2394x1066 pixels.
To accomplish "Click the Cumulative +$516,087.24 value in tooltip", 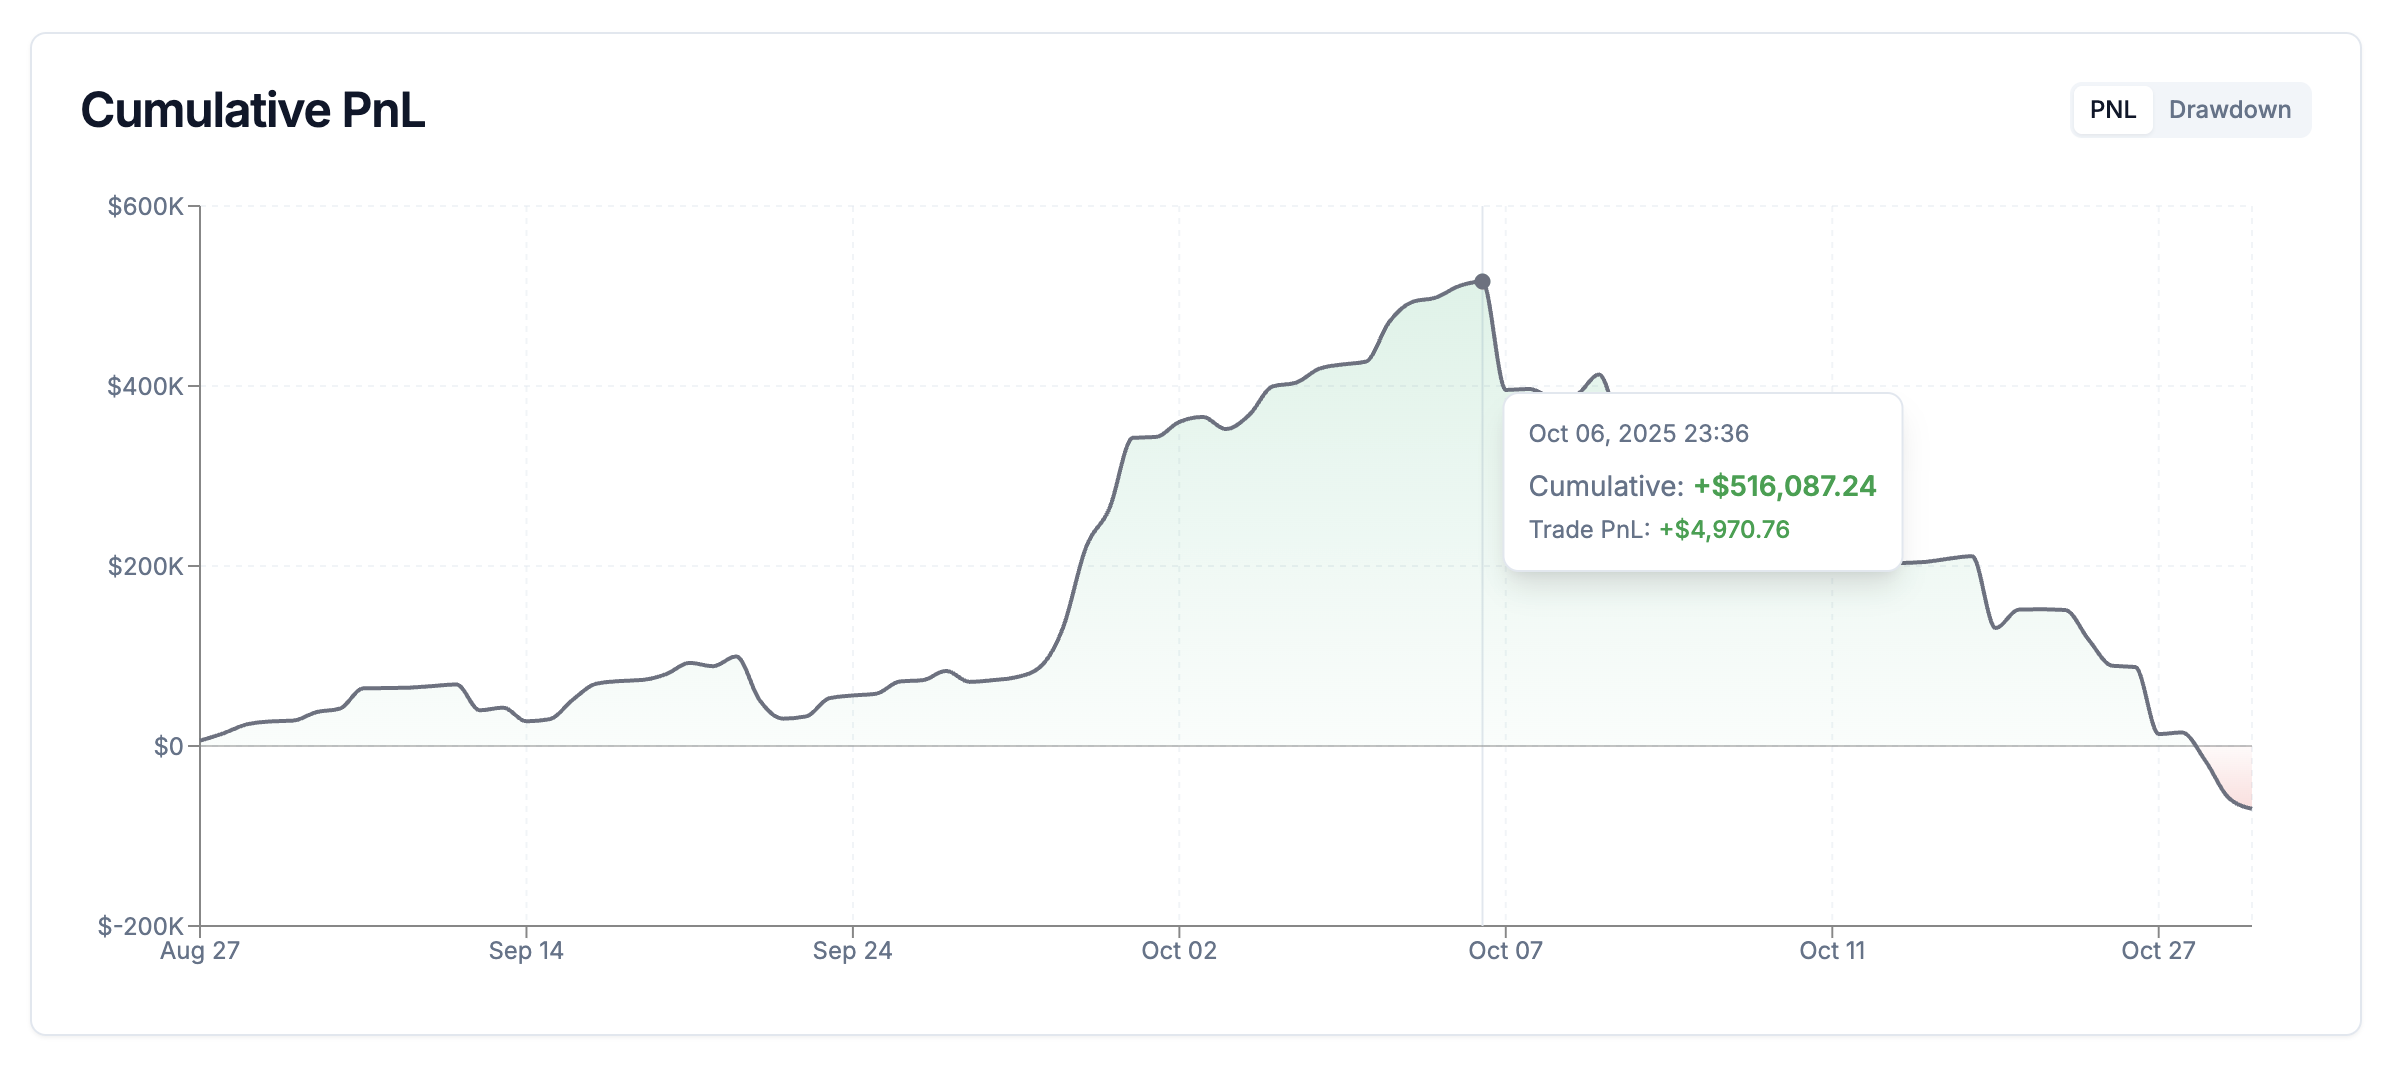I will click(x=1784, y=487).
